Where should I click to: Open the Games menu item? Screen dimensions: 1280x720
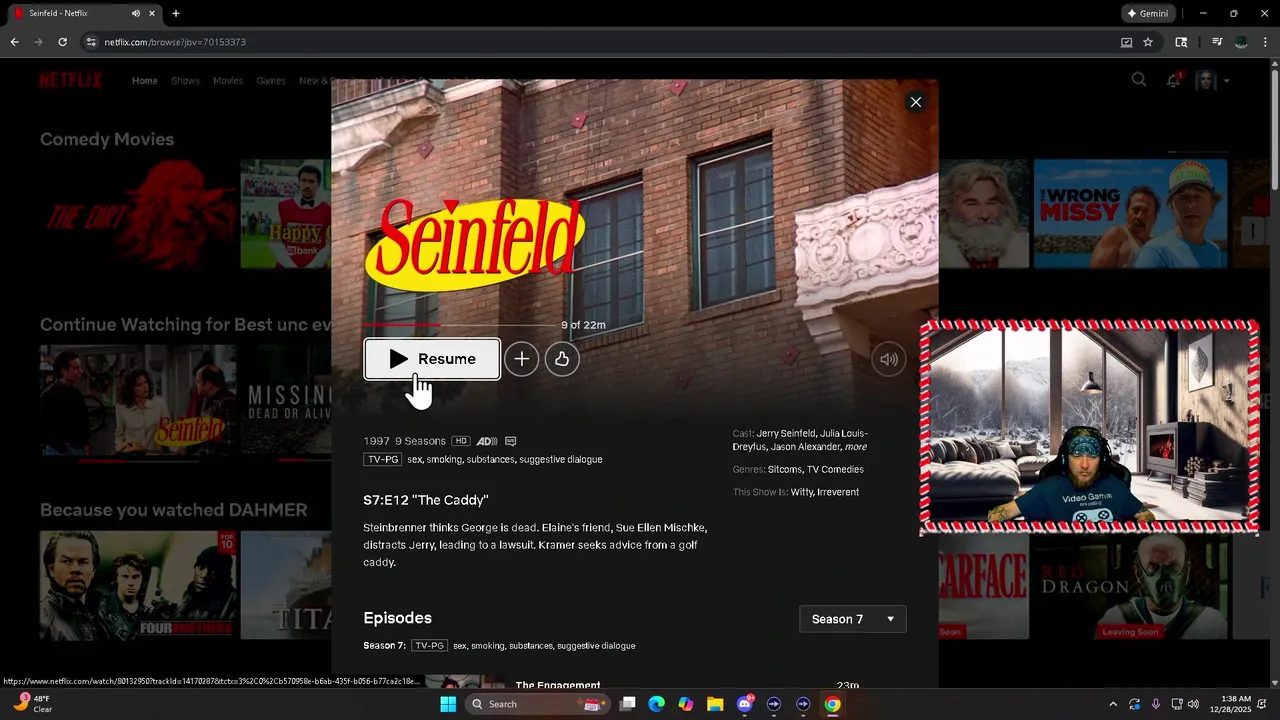click(271, 81)
